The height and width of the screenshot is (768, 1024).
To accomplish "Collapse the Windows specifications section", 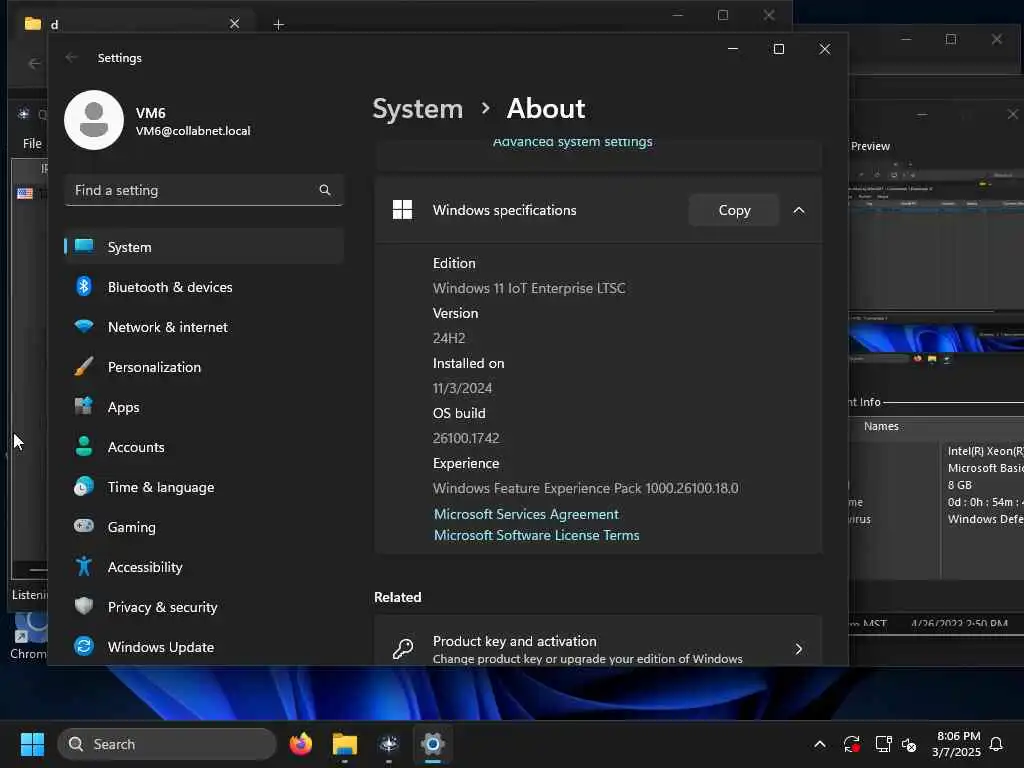I will [x=799, y=210].
